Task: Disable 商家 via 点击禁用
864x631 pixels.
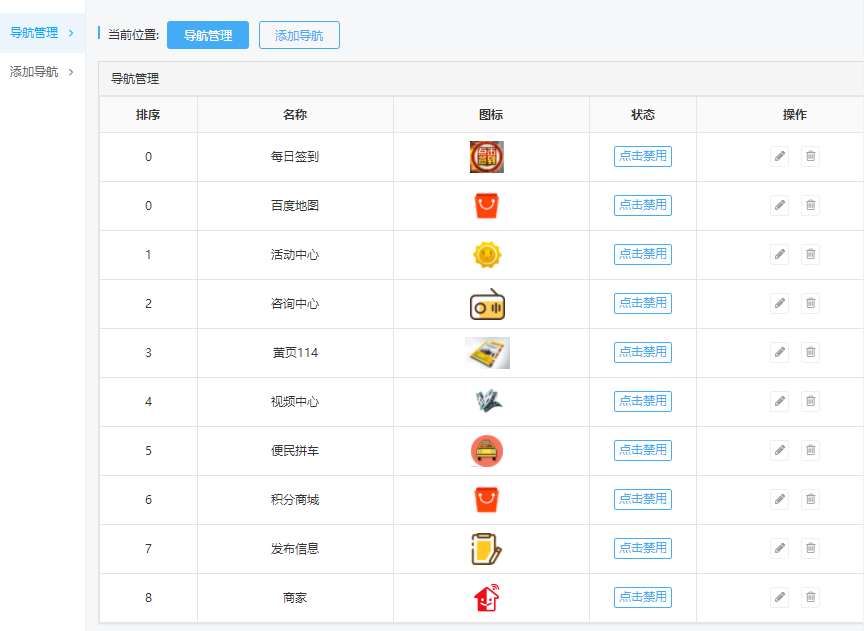Action: tap(642, 598)
